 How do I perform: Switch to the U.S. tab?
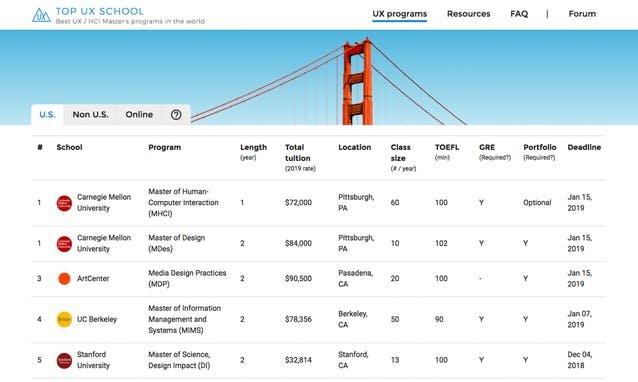click(x=48, y=115)
